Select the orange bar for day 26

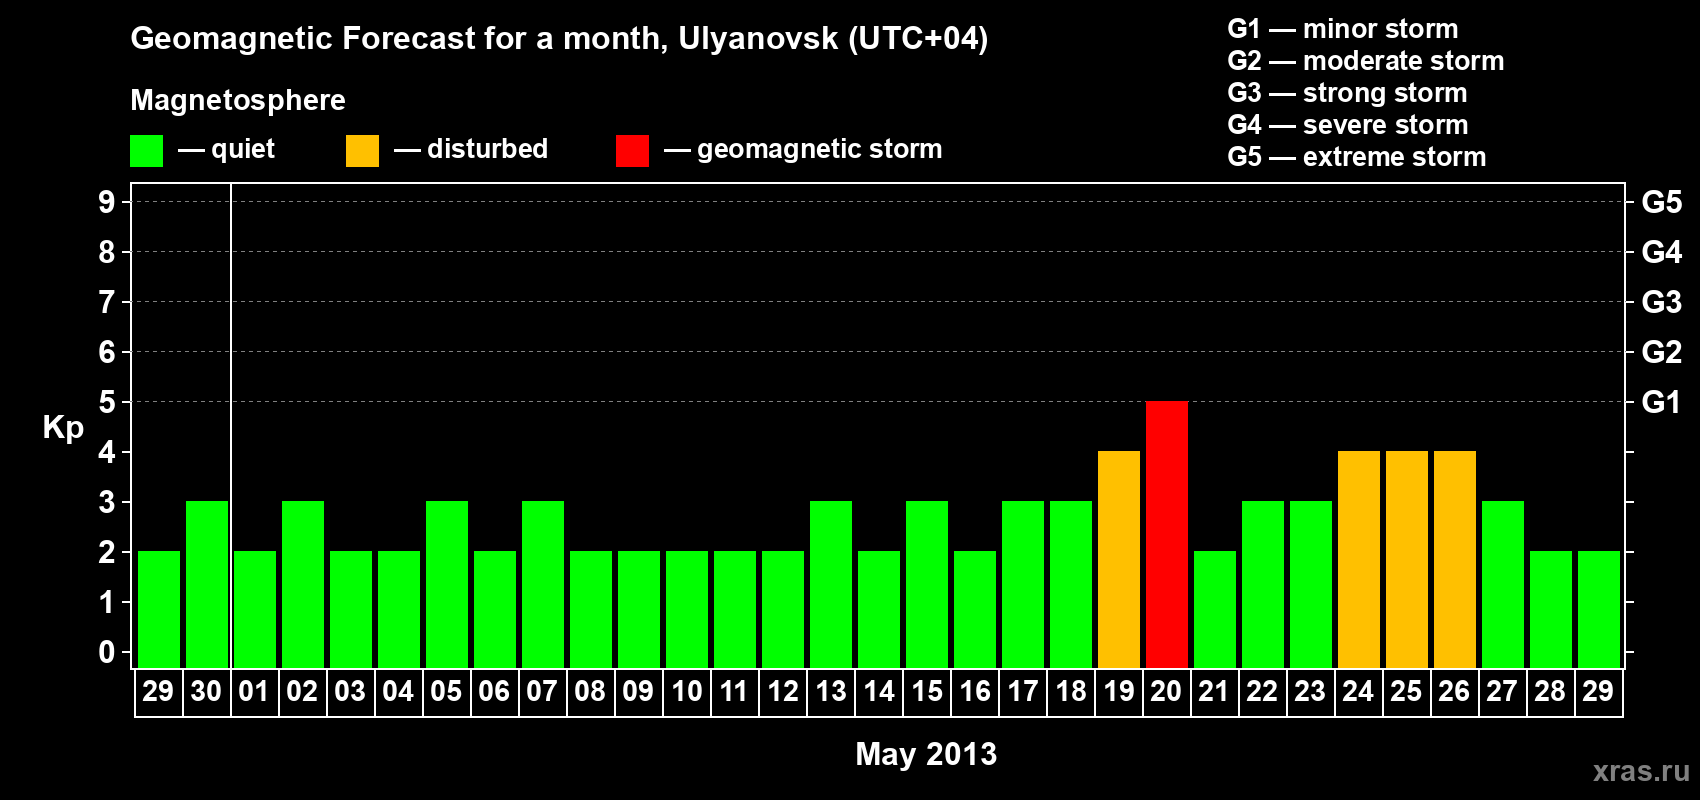coord(1455,559)
